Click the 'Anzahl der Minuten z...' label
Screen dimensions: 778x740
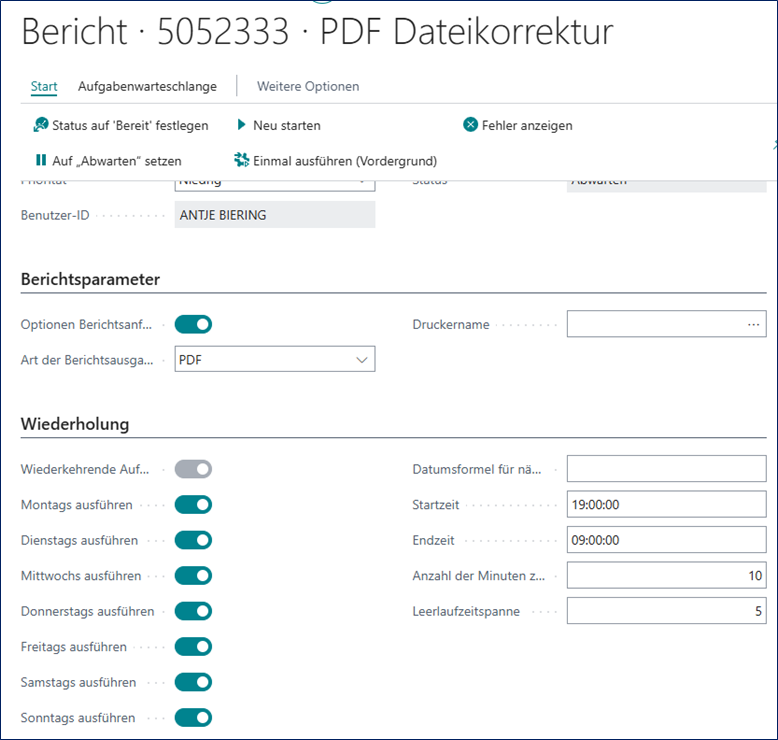click(x=479, y=576)
